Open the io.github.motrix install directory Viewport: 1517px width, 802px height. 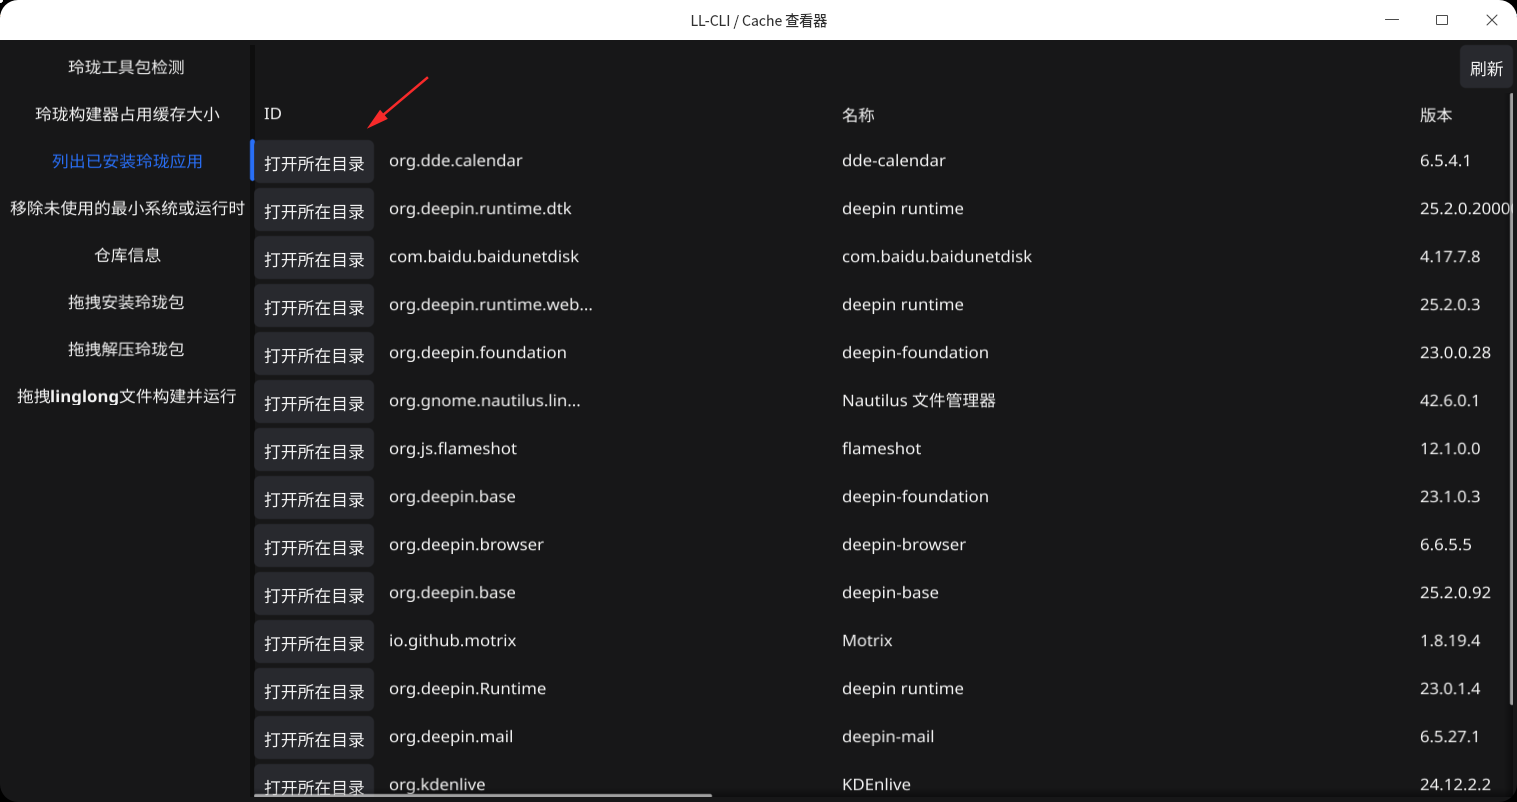pyautogui.click(x=314, y=642)
